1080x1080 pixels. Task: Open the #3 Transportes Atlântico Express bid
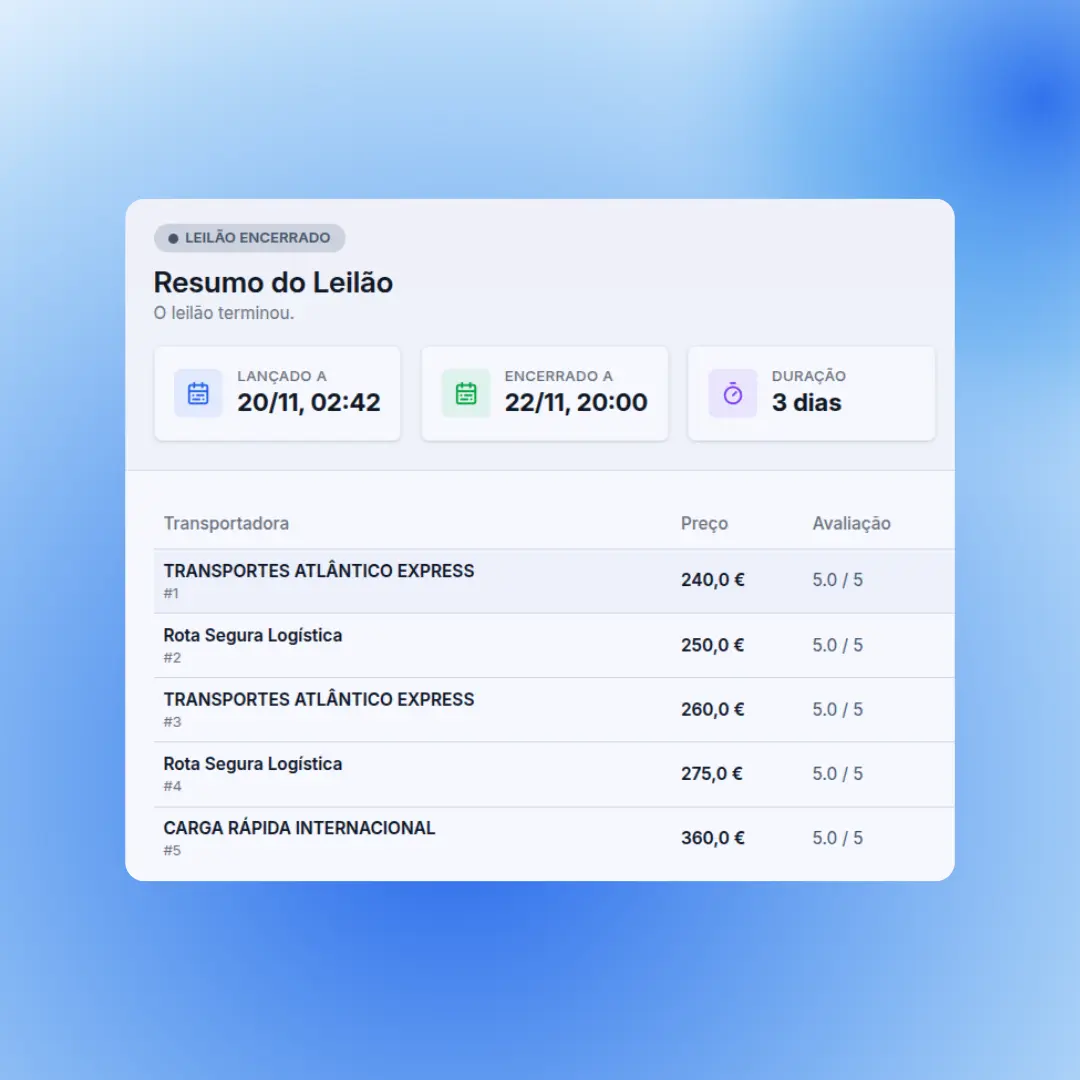point(319,700)
